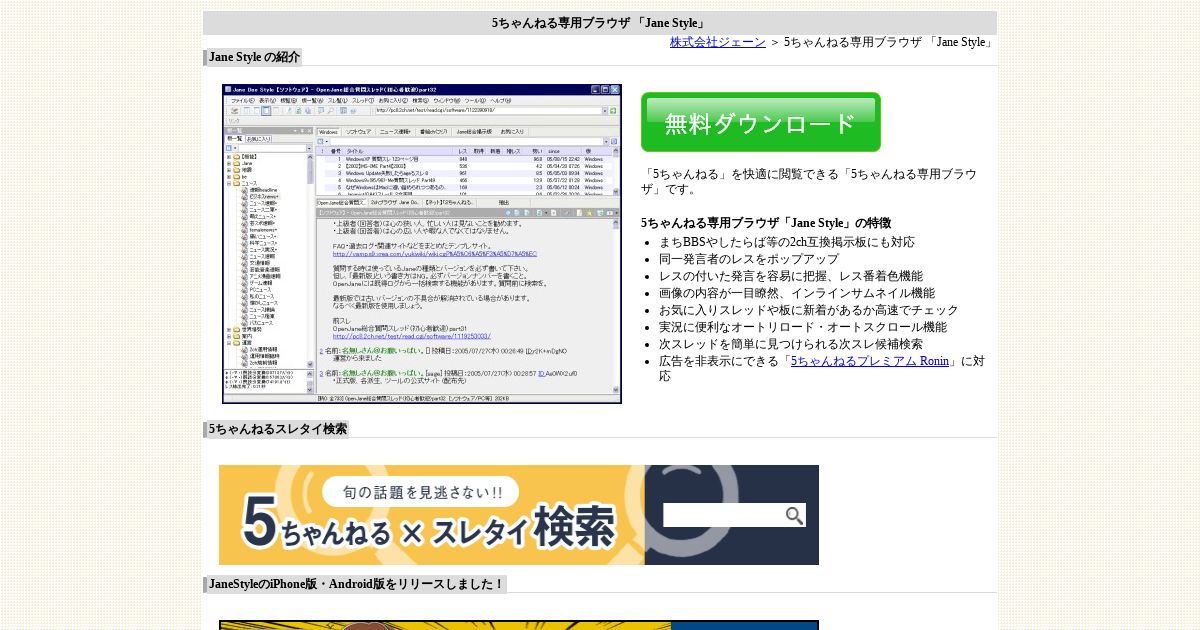Select the JaneStyleのiPhone版・Android版 release heading
Image resolution: width=1200 pixels, height=630 pixels.
357,584
